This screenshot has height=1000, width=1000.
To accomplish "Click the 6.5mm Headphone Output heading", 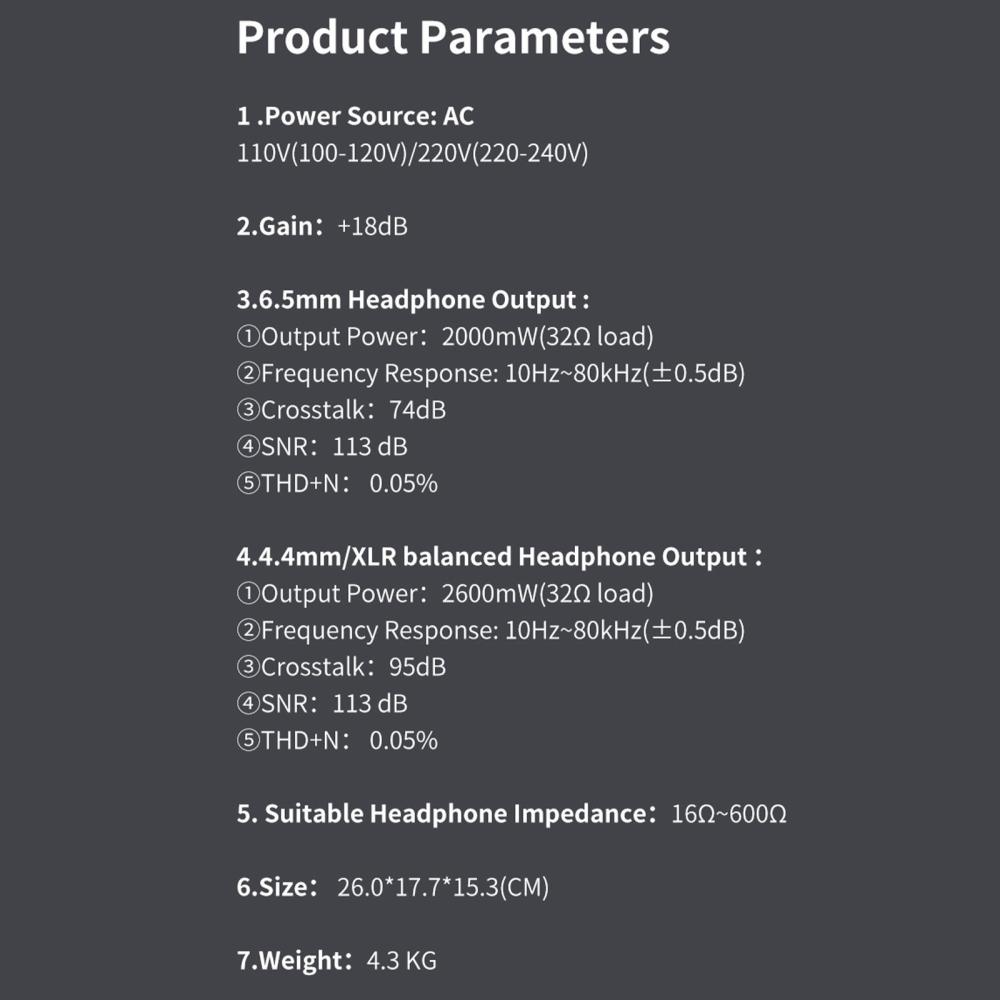I will 413,300.
